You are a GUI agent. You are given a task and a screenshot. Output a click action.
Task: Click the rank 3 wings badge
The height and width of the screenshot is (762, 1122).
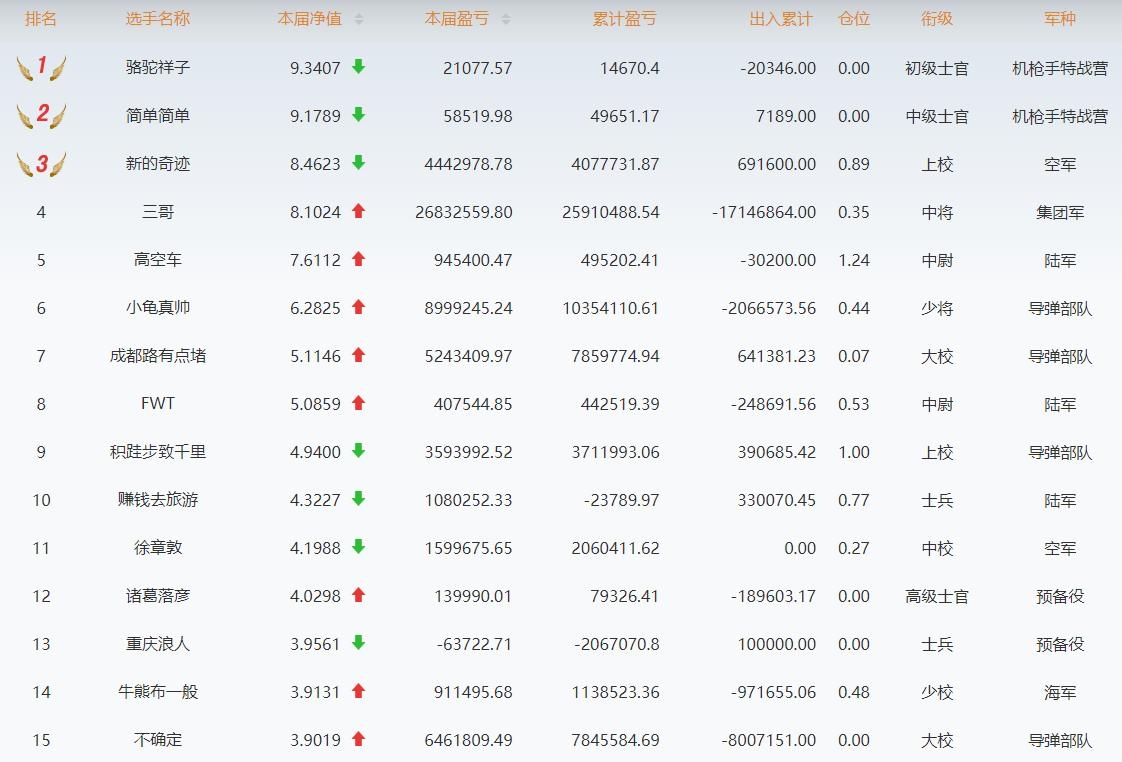pyautogui.click(x=41, y=164)
